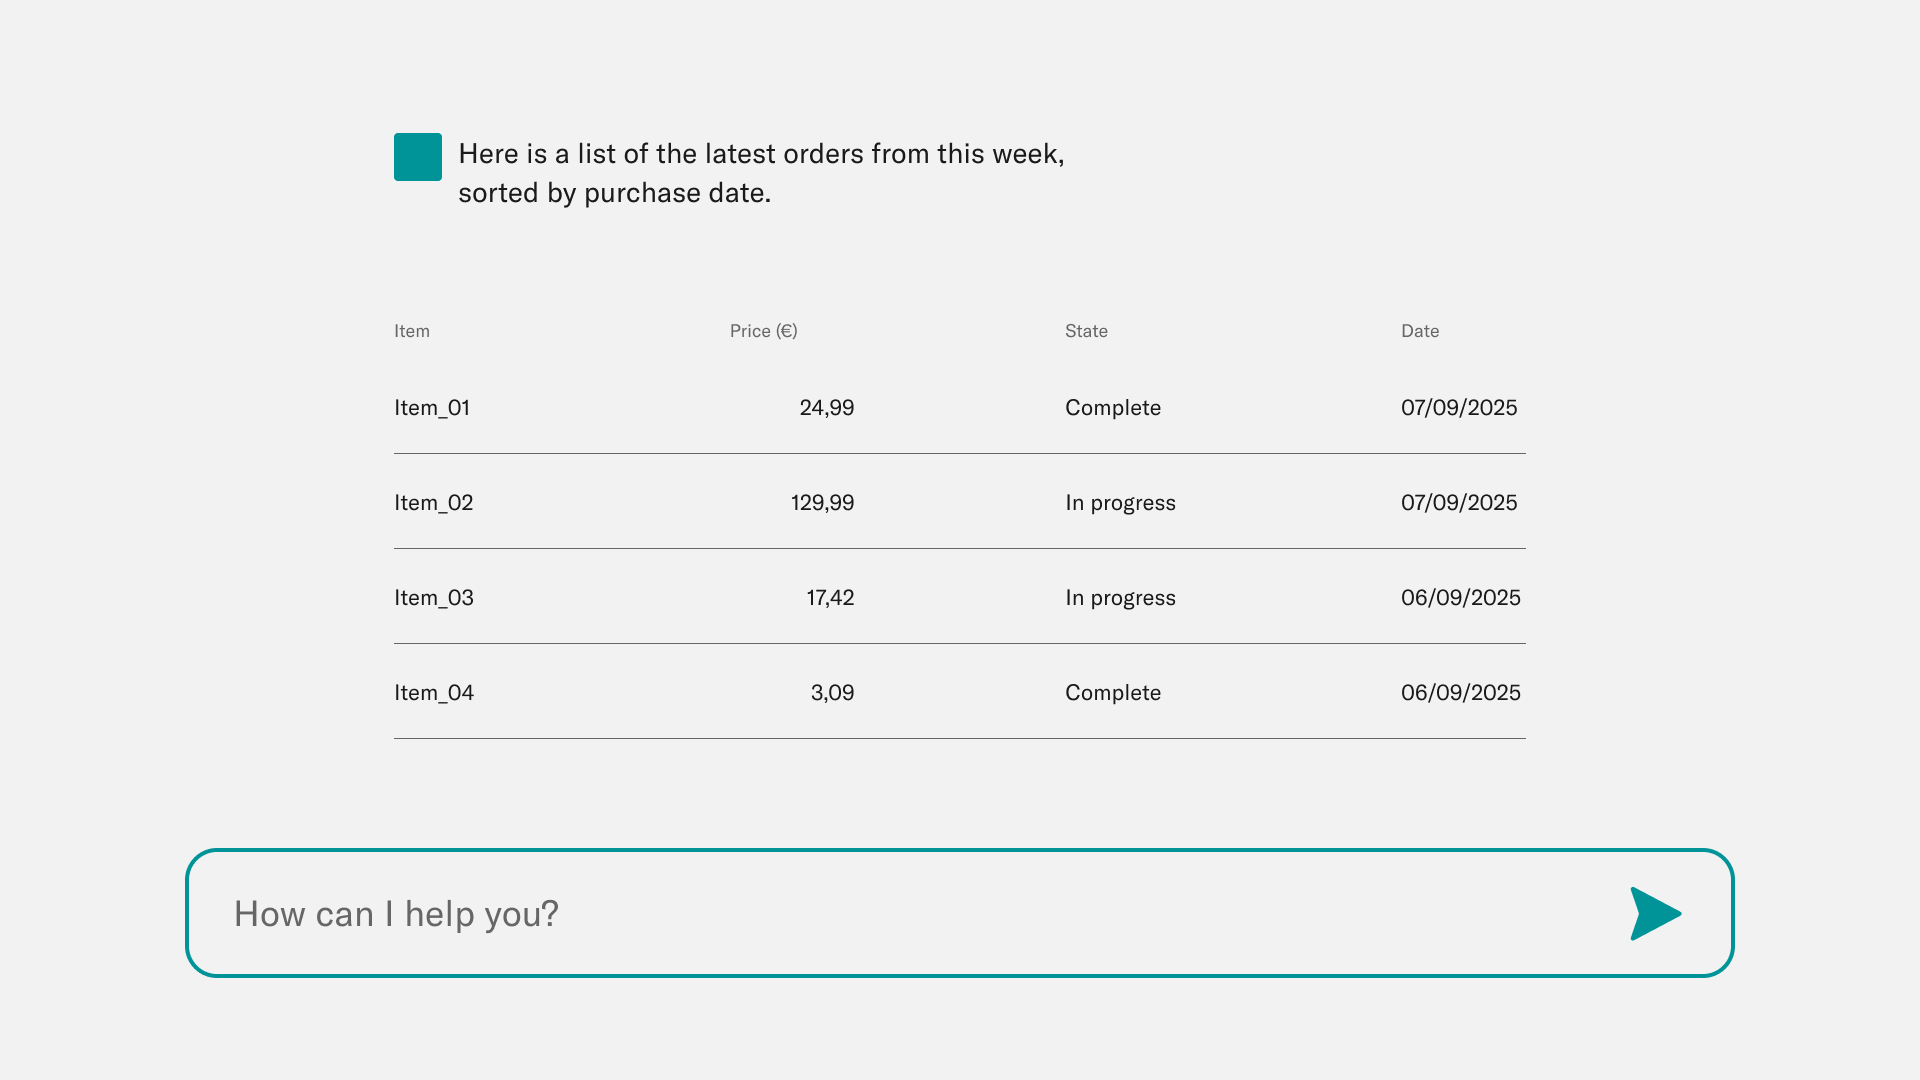Click the assistant message about latest orders
Viewport: 1920px width, 1080px height.
pos(761,173)
